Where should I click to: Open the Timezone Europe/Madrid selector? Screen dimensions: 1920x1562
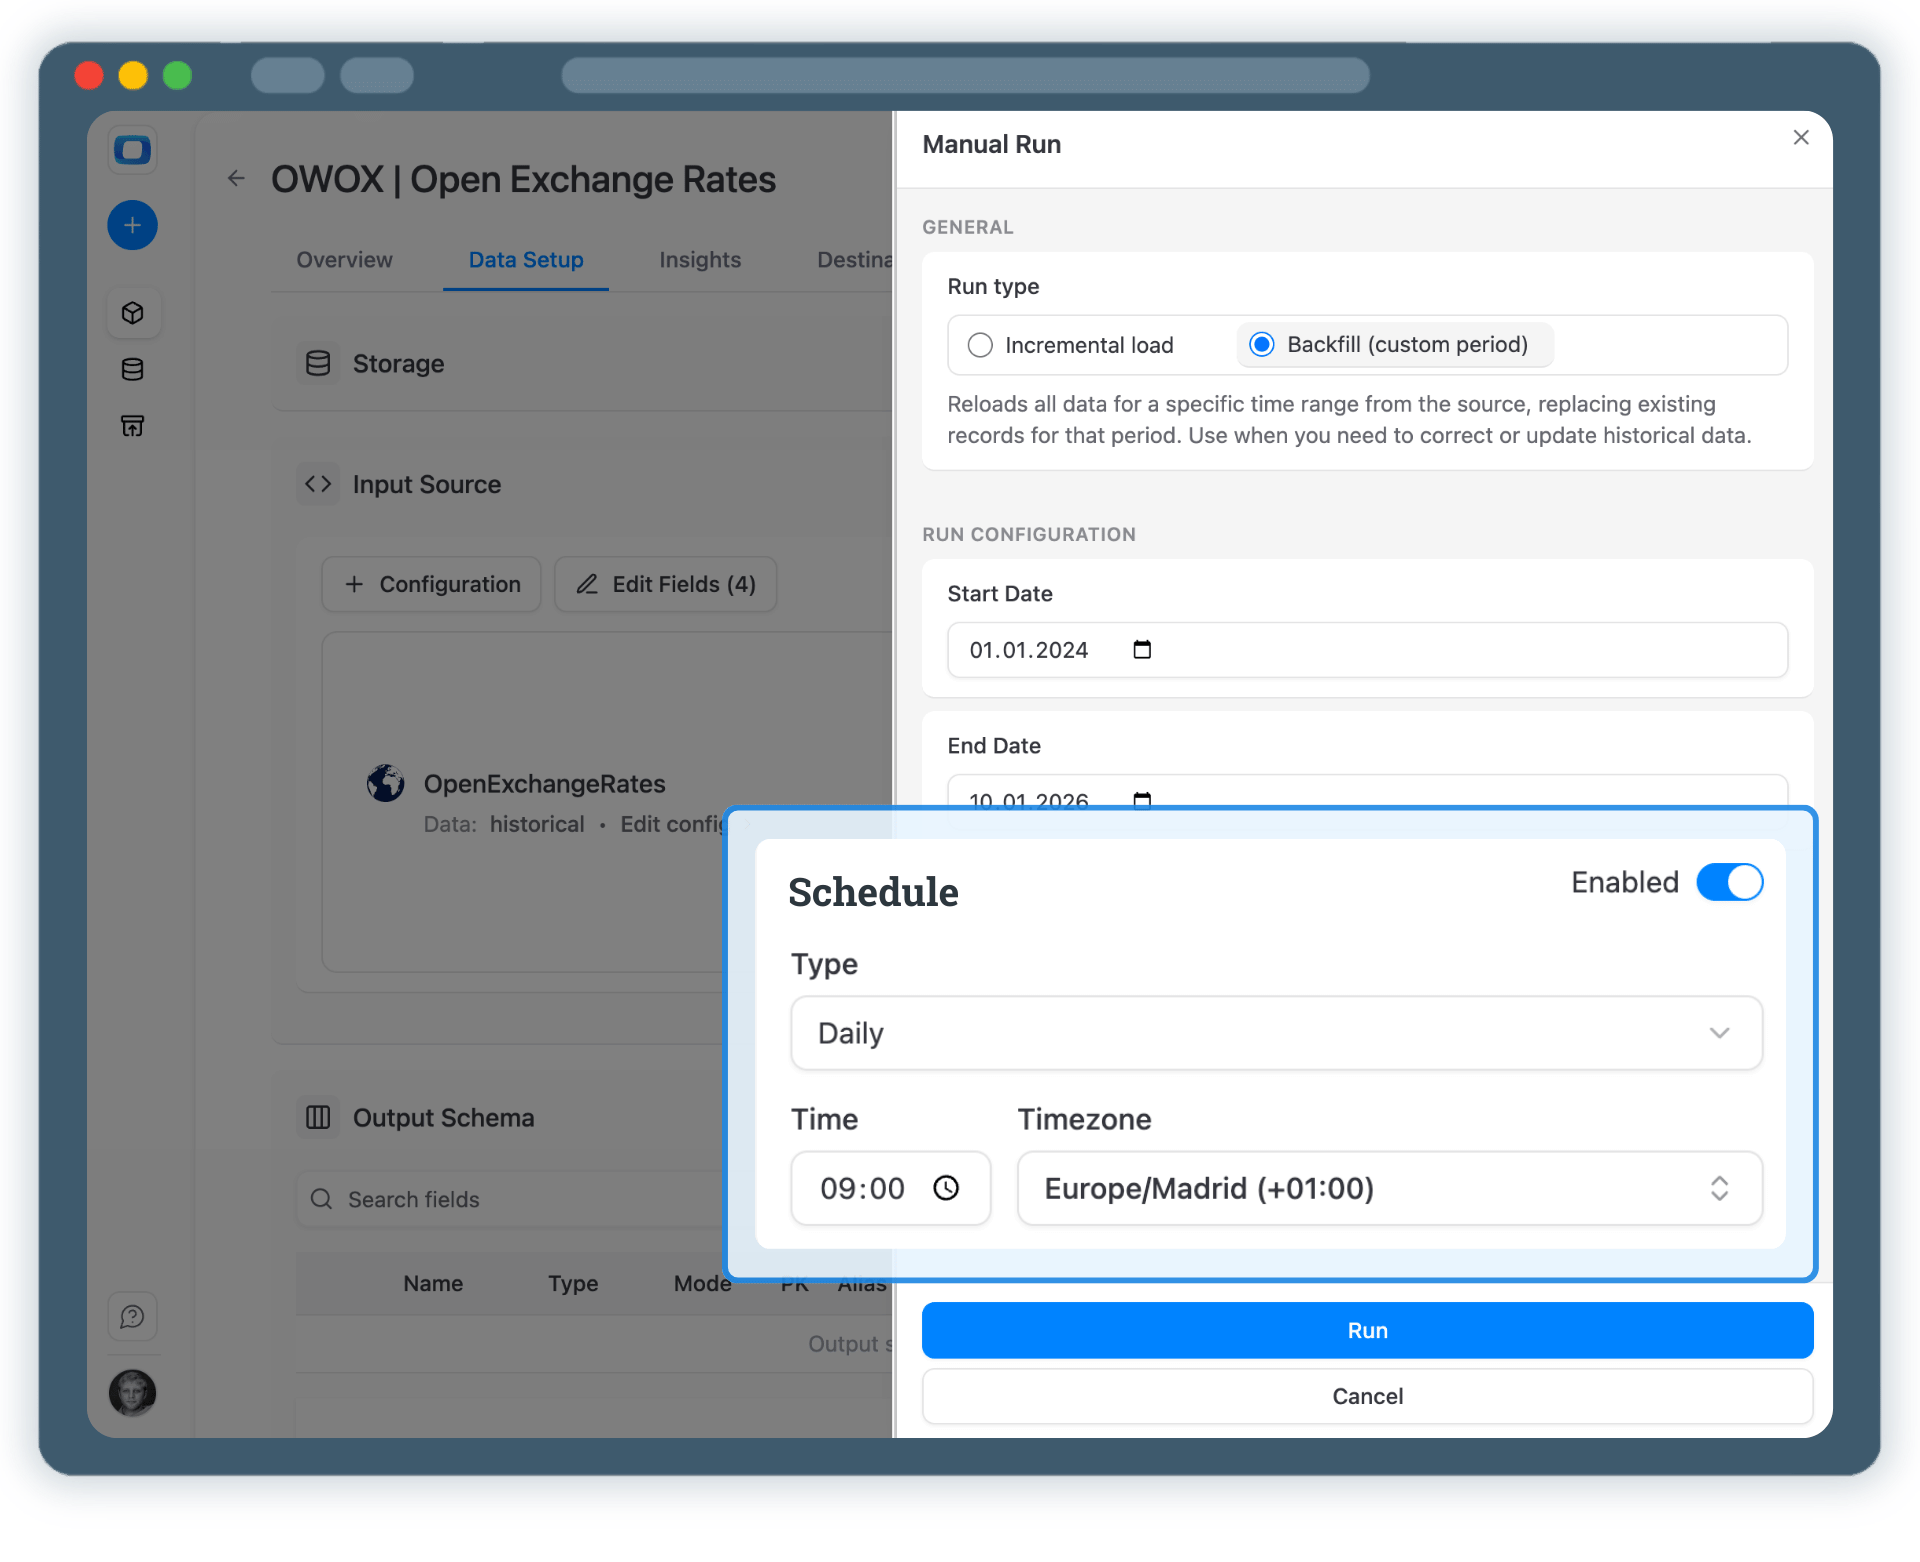point(1389,1188)
